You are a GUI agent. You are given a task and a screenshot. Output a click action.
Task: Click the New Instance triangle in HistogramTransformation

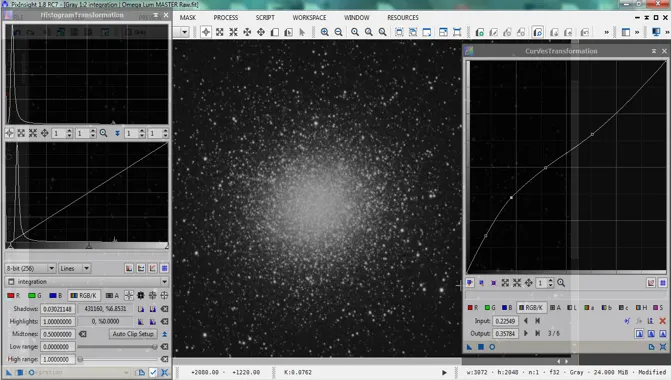tap(9, 372)
